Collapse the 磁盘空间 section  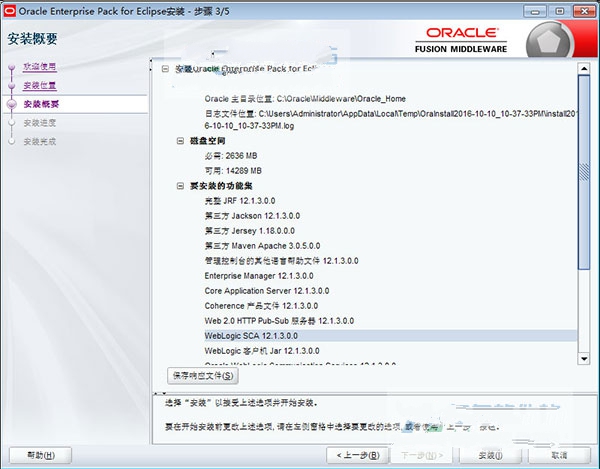[x=180, y=141]
